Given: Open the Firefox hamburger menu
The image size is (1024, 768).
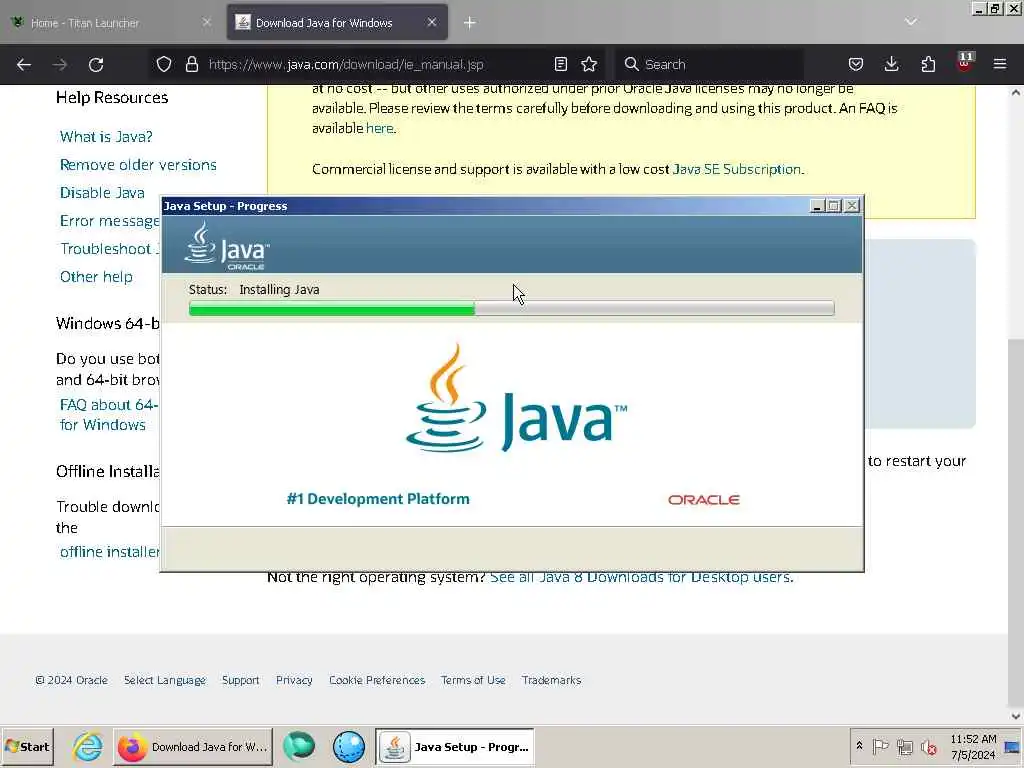Looking at the screenshot, I should 1000,64.
